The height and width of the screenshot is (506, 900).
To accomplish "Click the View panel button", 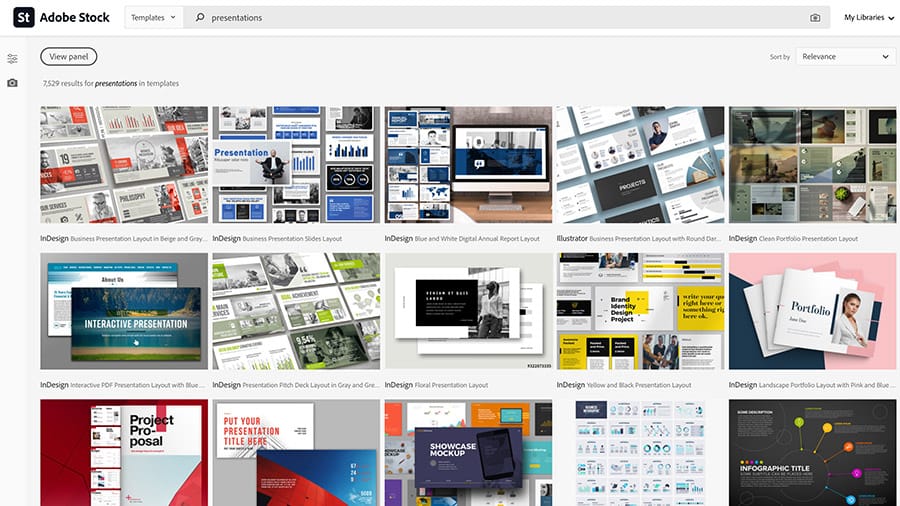I will coord(68,56).
